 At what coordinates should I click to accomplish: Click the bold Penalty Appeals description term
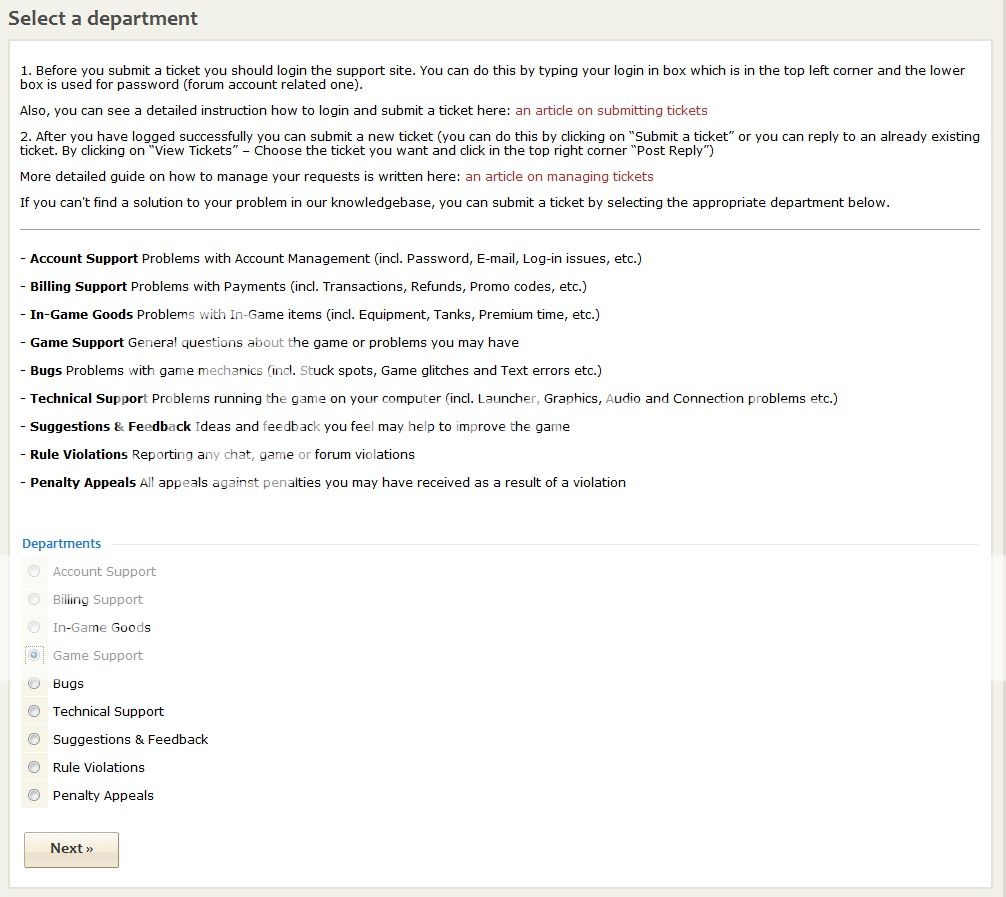pyautogui.click(x=83, y=482)
